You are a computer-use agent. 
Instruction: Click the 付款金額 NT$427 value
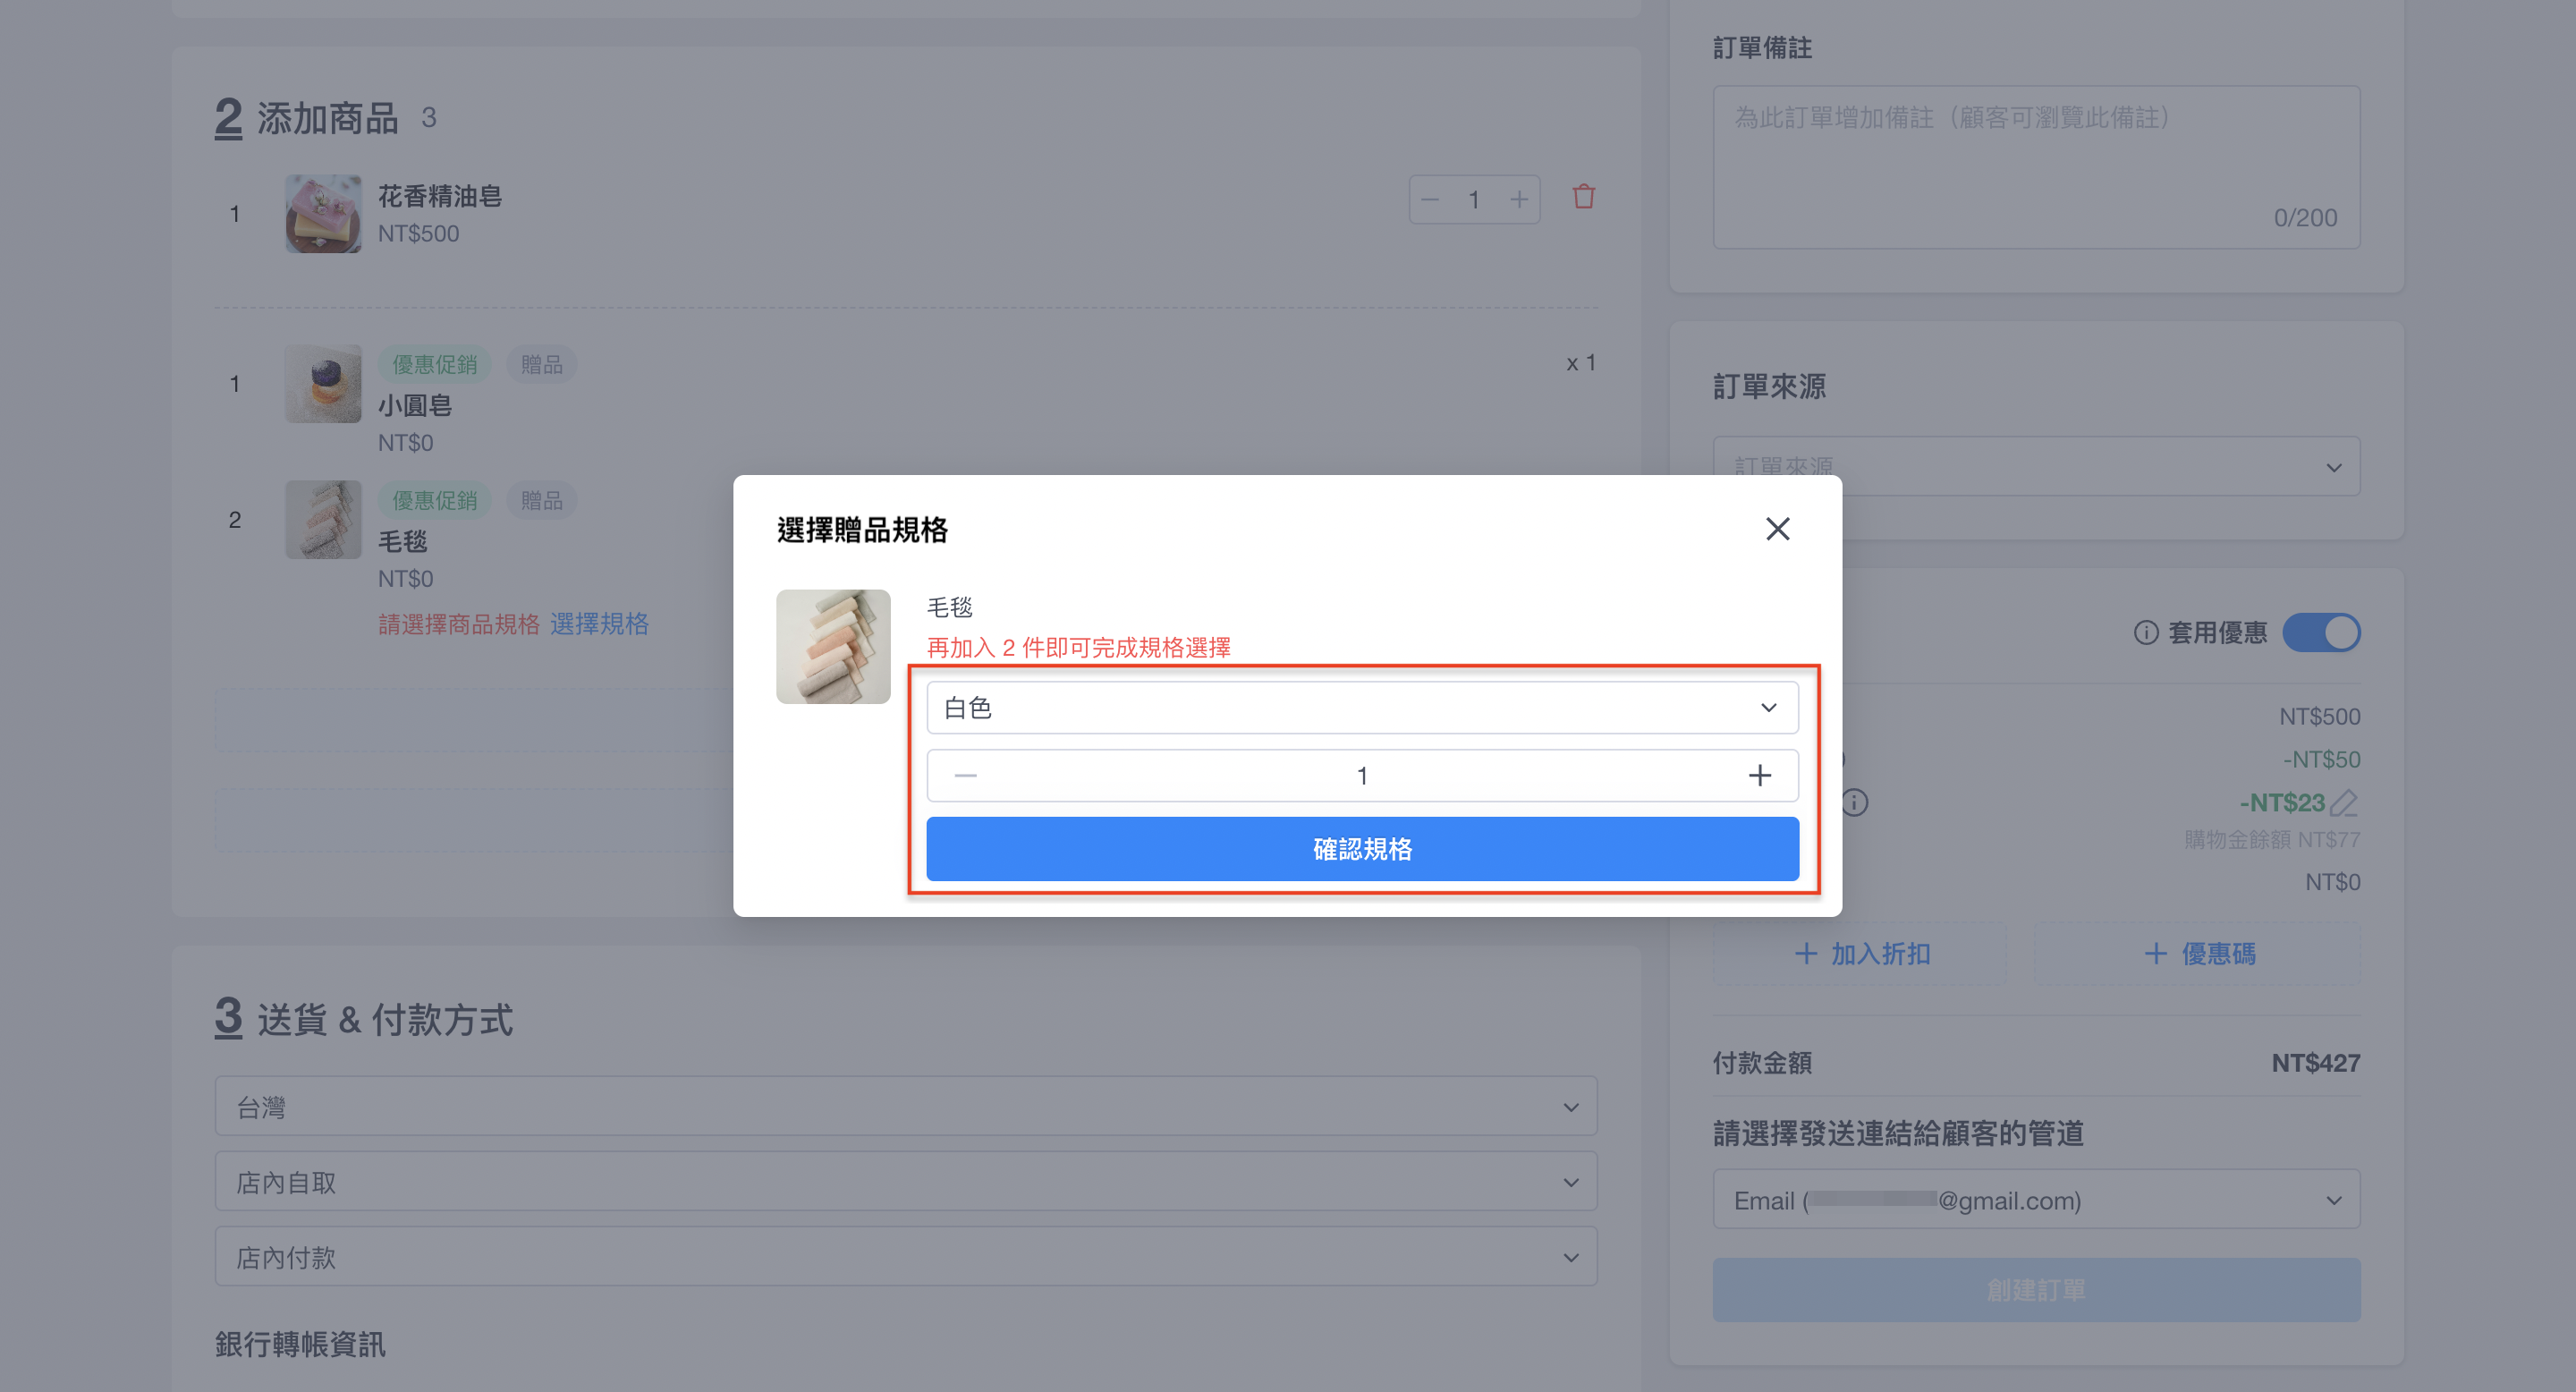[x=2315, y=1062]
